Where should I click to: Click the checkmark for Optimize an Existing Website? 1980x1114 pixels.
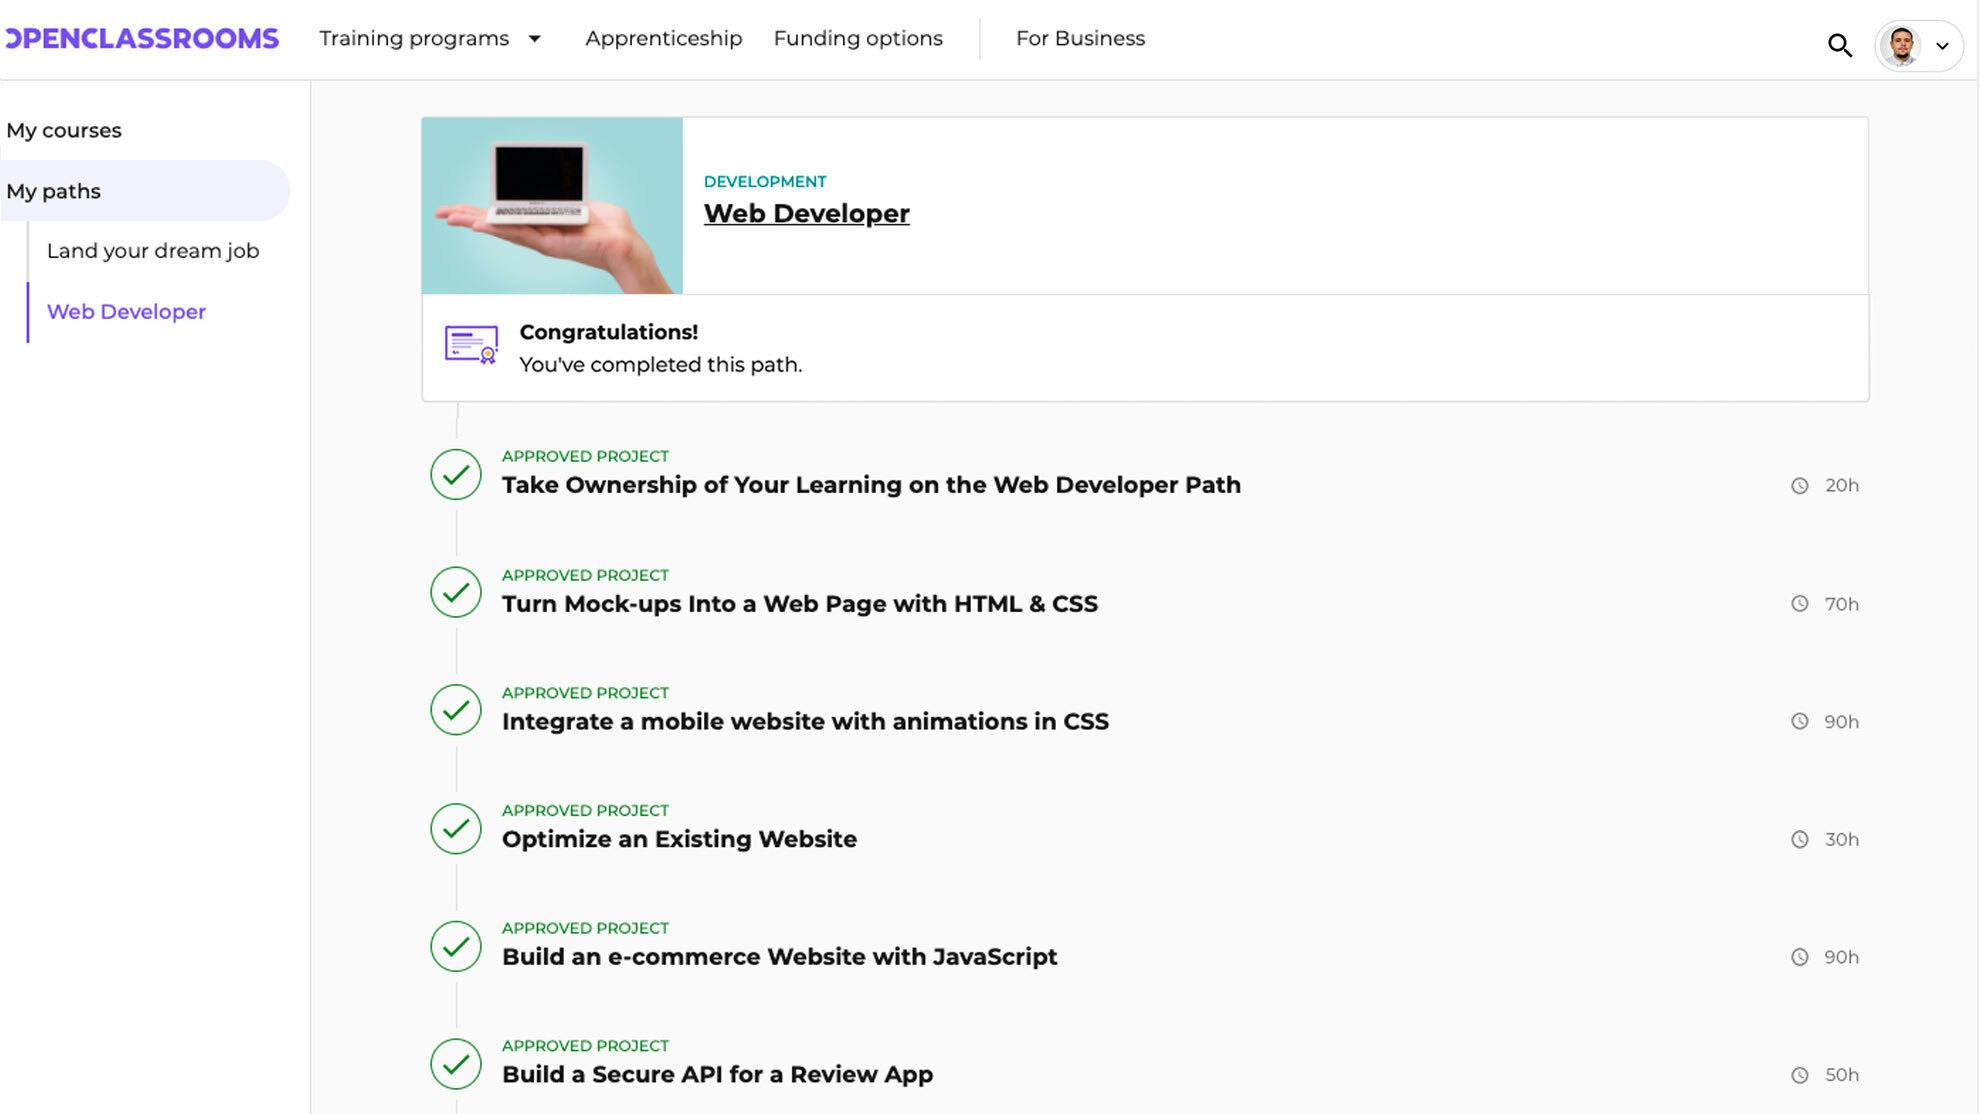[456, 828]
